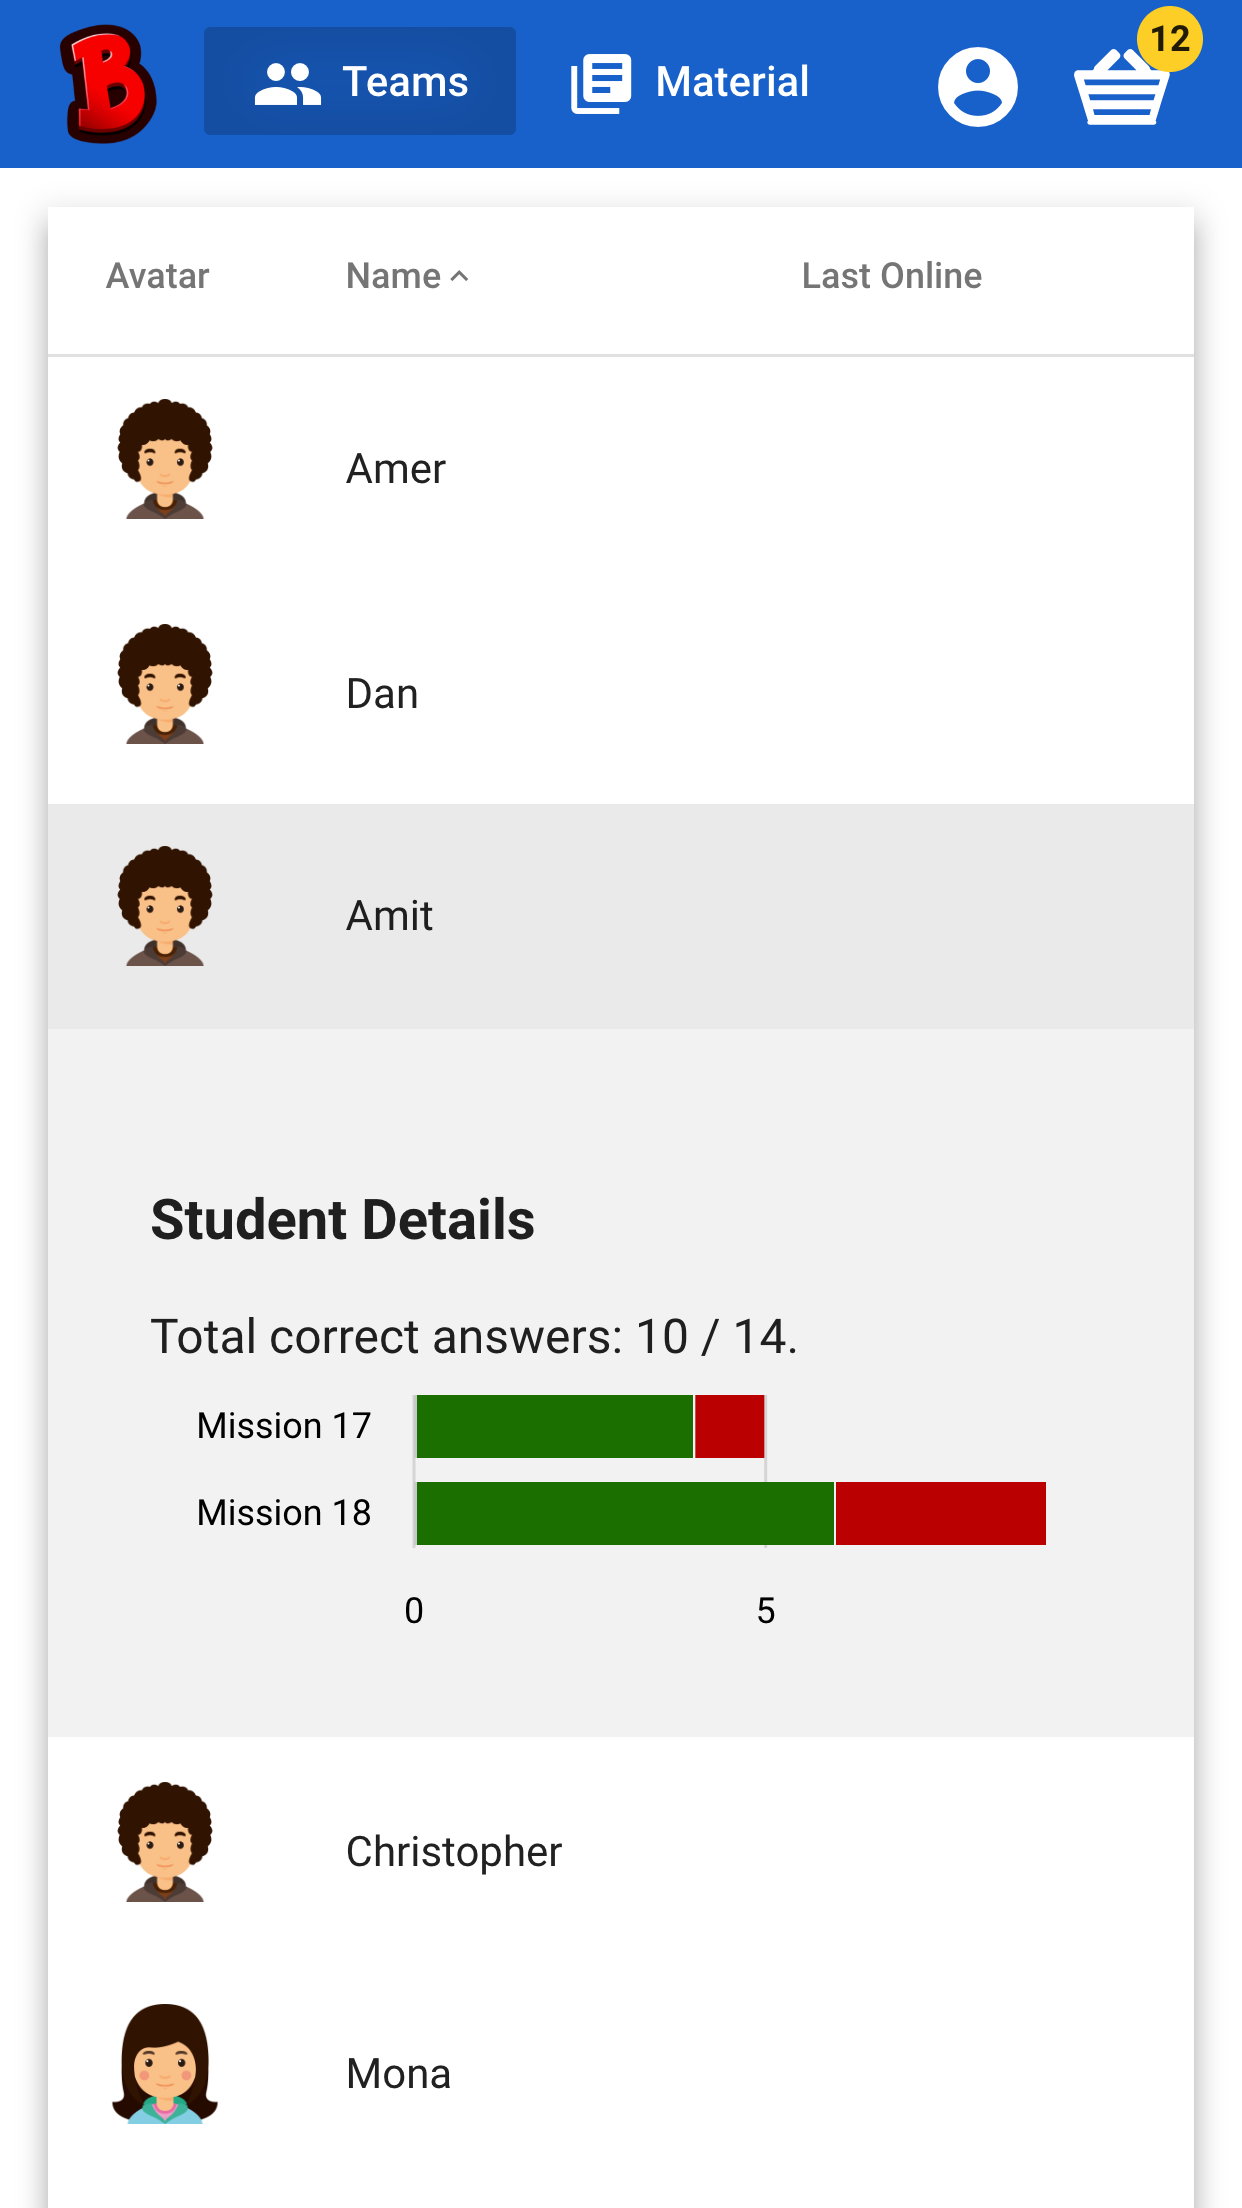Screen dimensions: 1242x2208
Task: Click Amer's avatar image
Action: (x=165, y=460)
